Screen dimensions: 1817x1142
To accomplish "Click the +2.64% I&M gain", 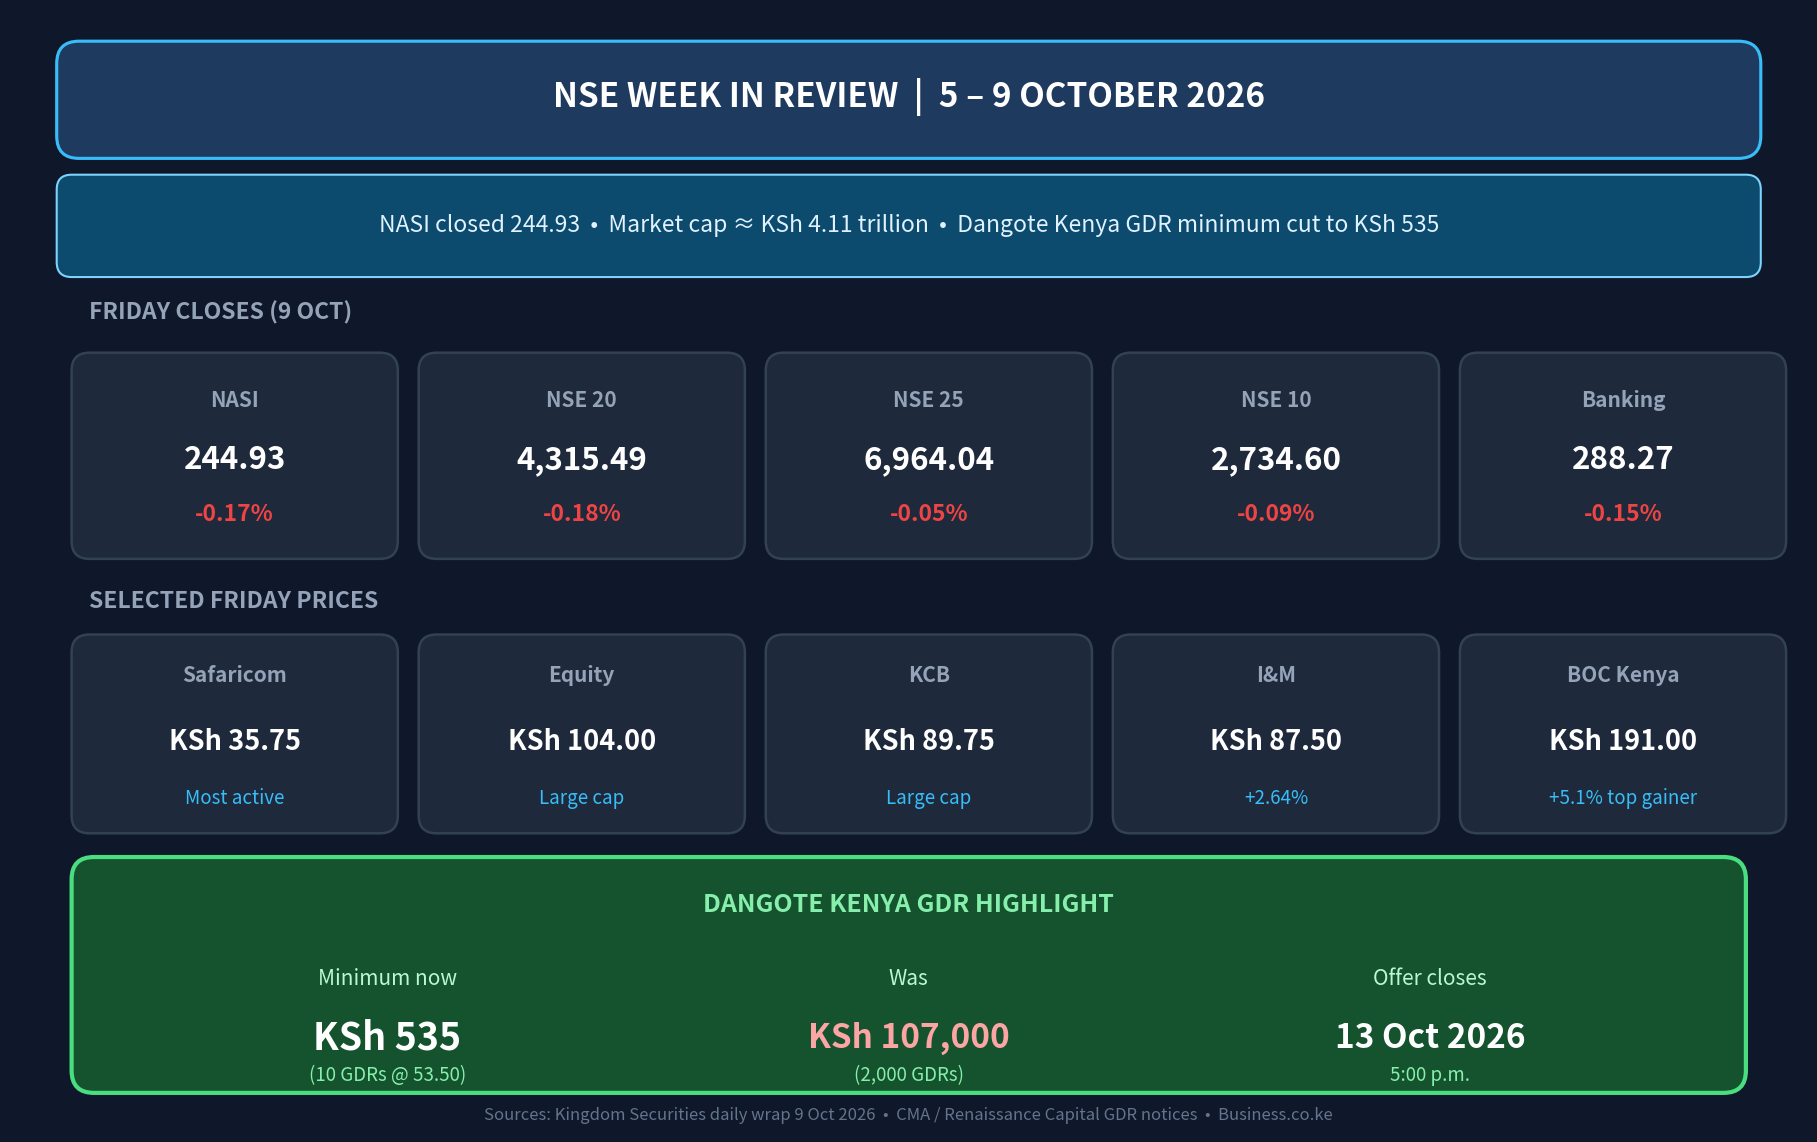I will [1275, 797].
